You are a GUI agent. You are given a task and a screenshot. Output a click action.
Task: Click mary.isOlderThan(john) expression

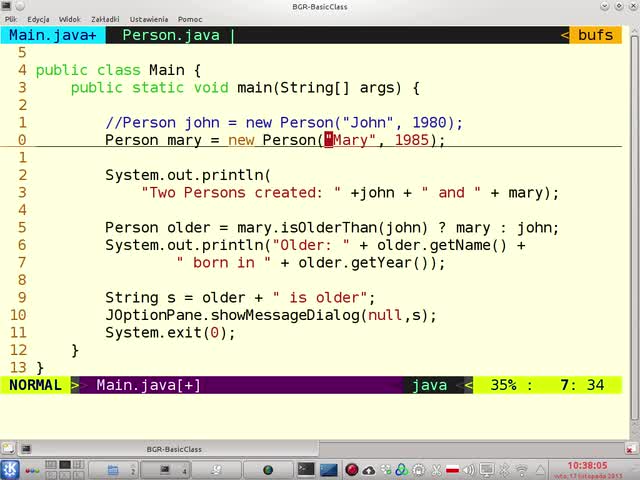click(x=332, y=227)
